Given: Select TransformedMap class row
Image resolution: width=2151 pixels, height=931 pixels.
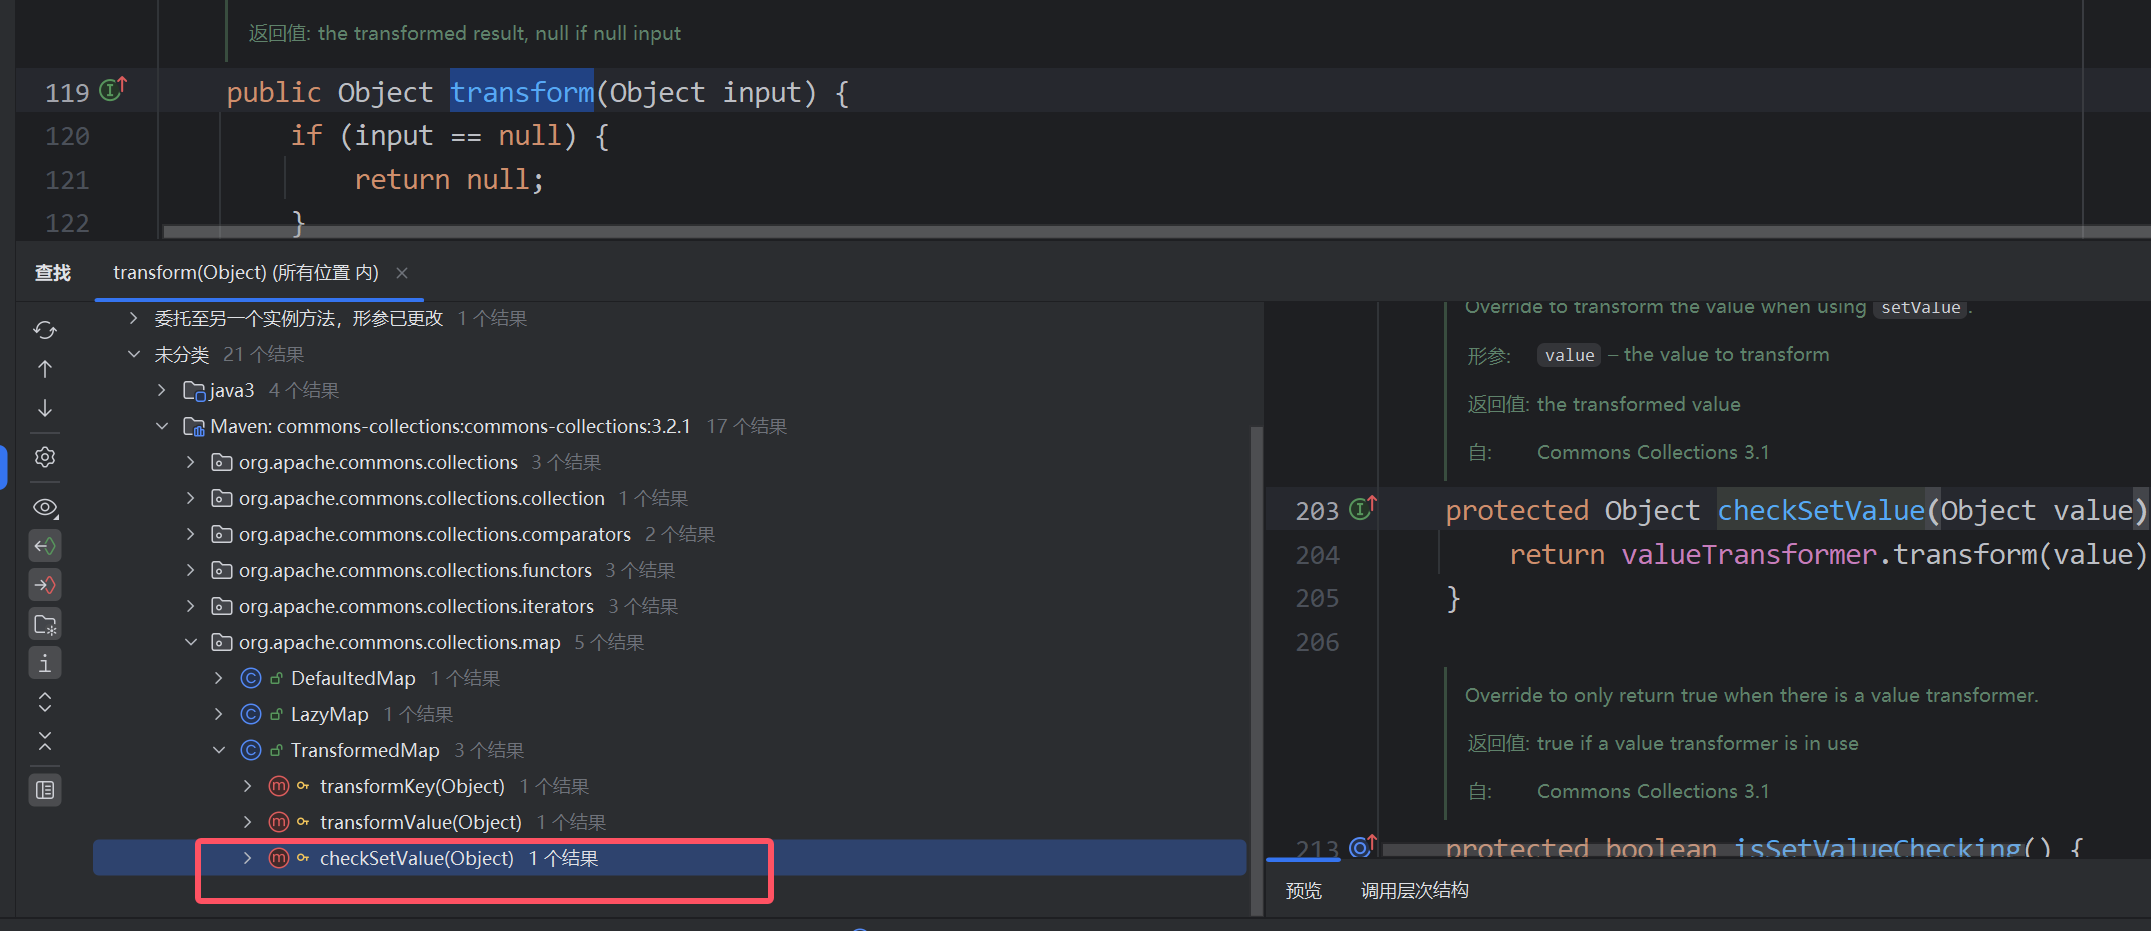Looking at the screenshot, I should [x=669, y=750].
